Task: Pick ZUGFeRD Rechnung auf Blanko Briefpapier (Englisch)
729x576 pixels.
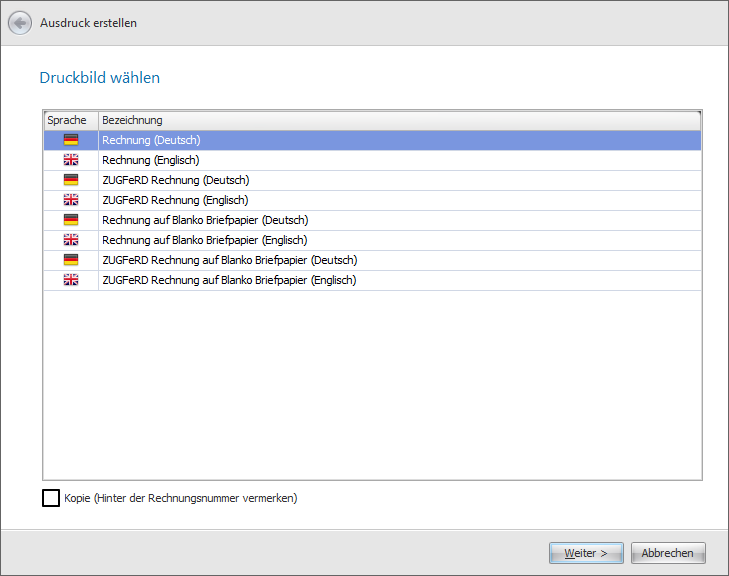Action: pyautogui.click(x=229, y=280)
